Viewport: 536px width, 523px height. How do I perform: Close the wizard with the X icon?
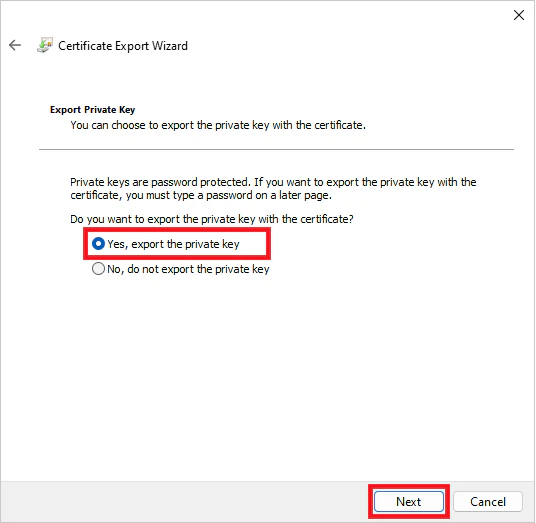(519, 15)
